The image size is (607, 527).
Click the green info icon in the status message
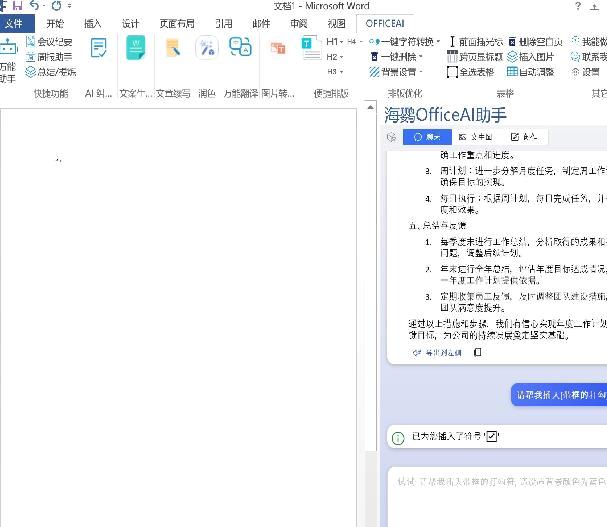tap(398, 438)
